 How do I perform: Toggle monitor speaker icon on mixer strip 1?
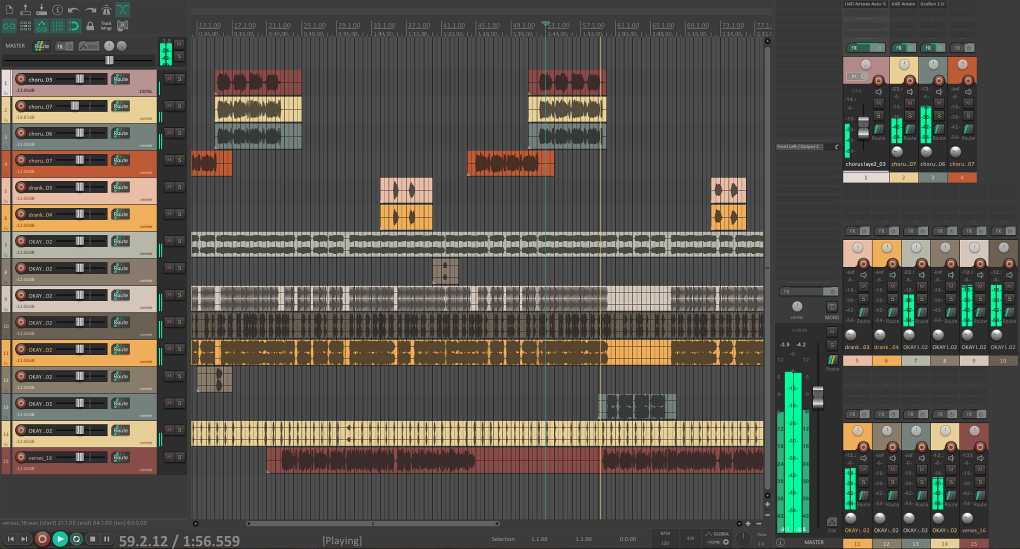pos(879,92)
